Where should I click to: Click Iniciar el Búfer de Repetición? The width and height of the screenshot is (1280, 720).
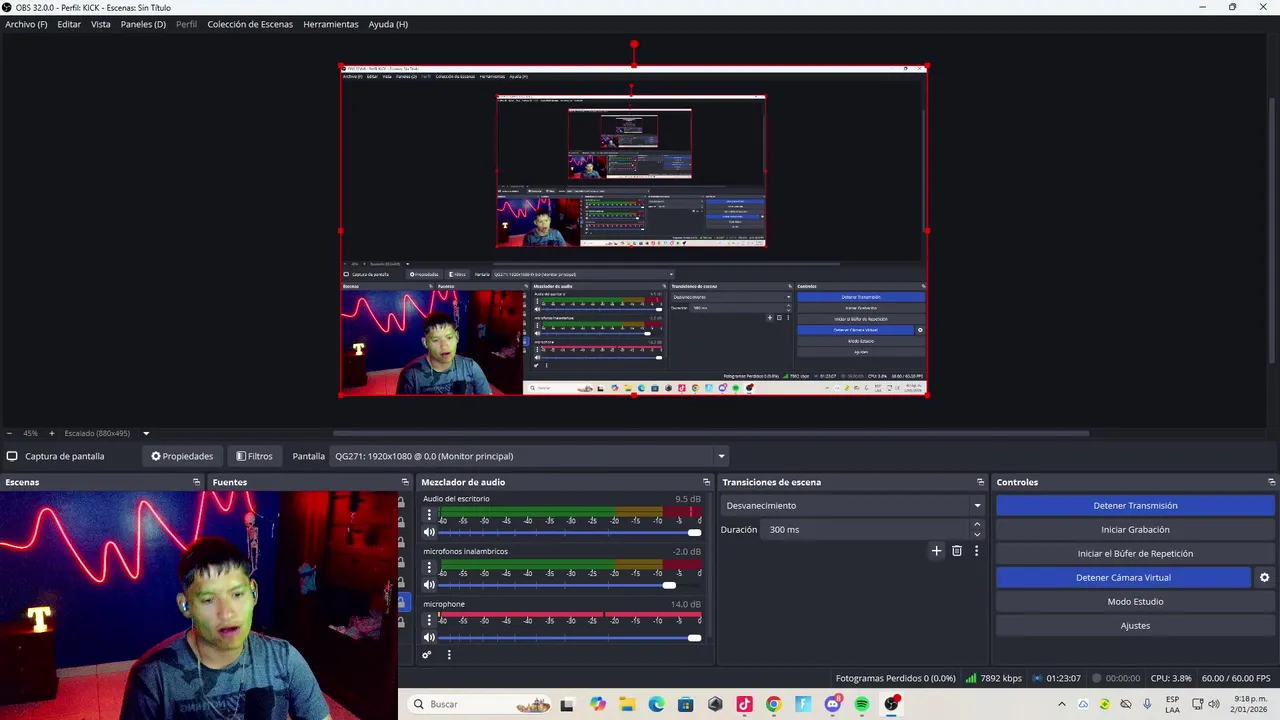pyautogui.click(x=1135, y=553)
